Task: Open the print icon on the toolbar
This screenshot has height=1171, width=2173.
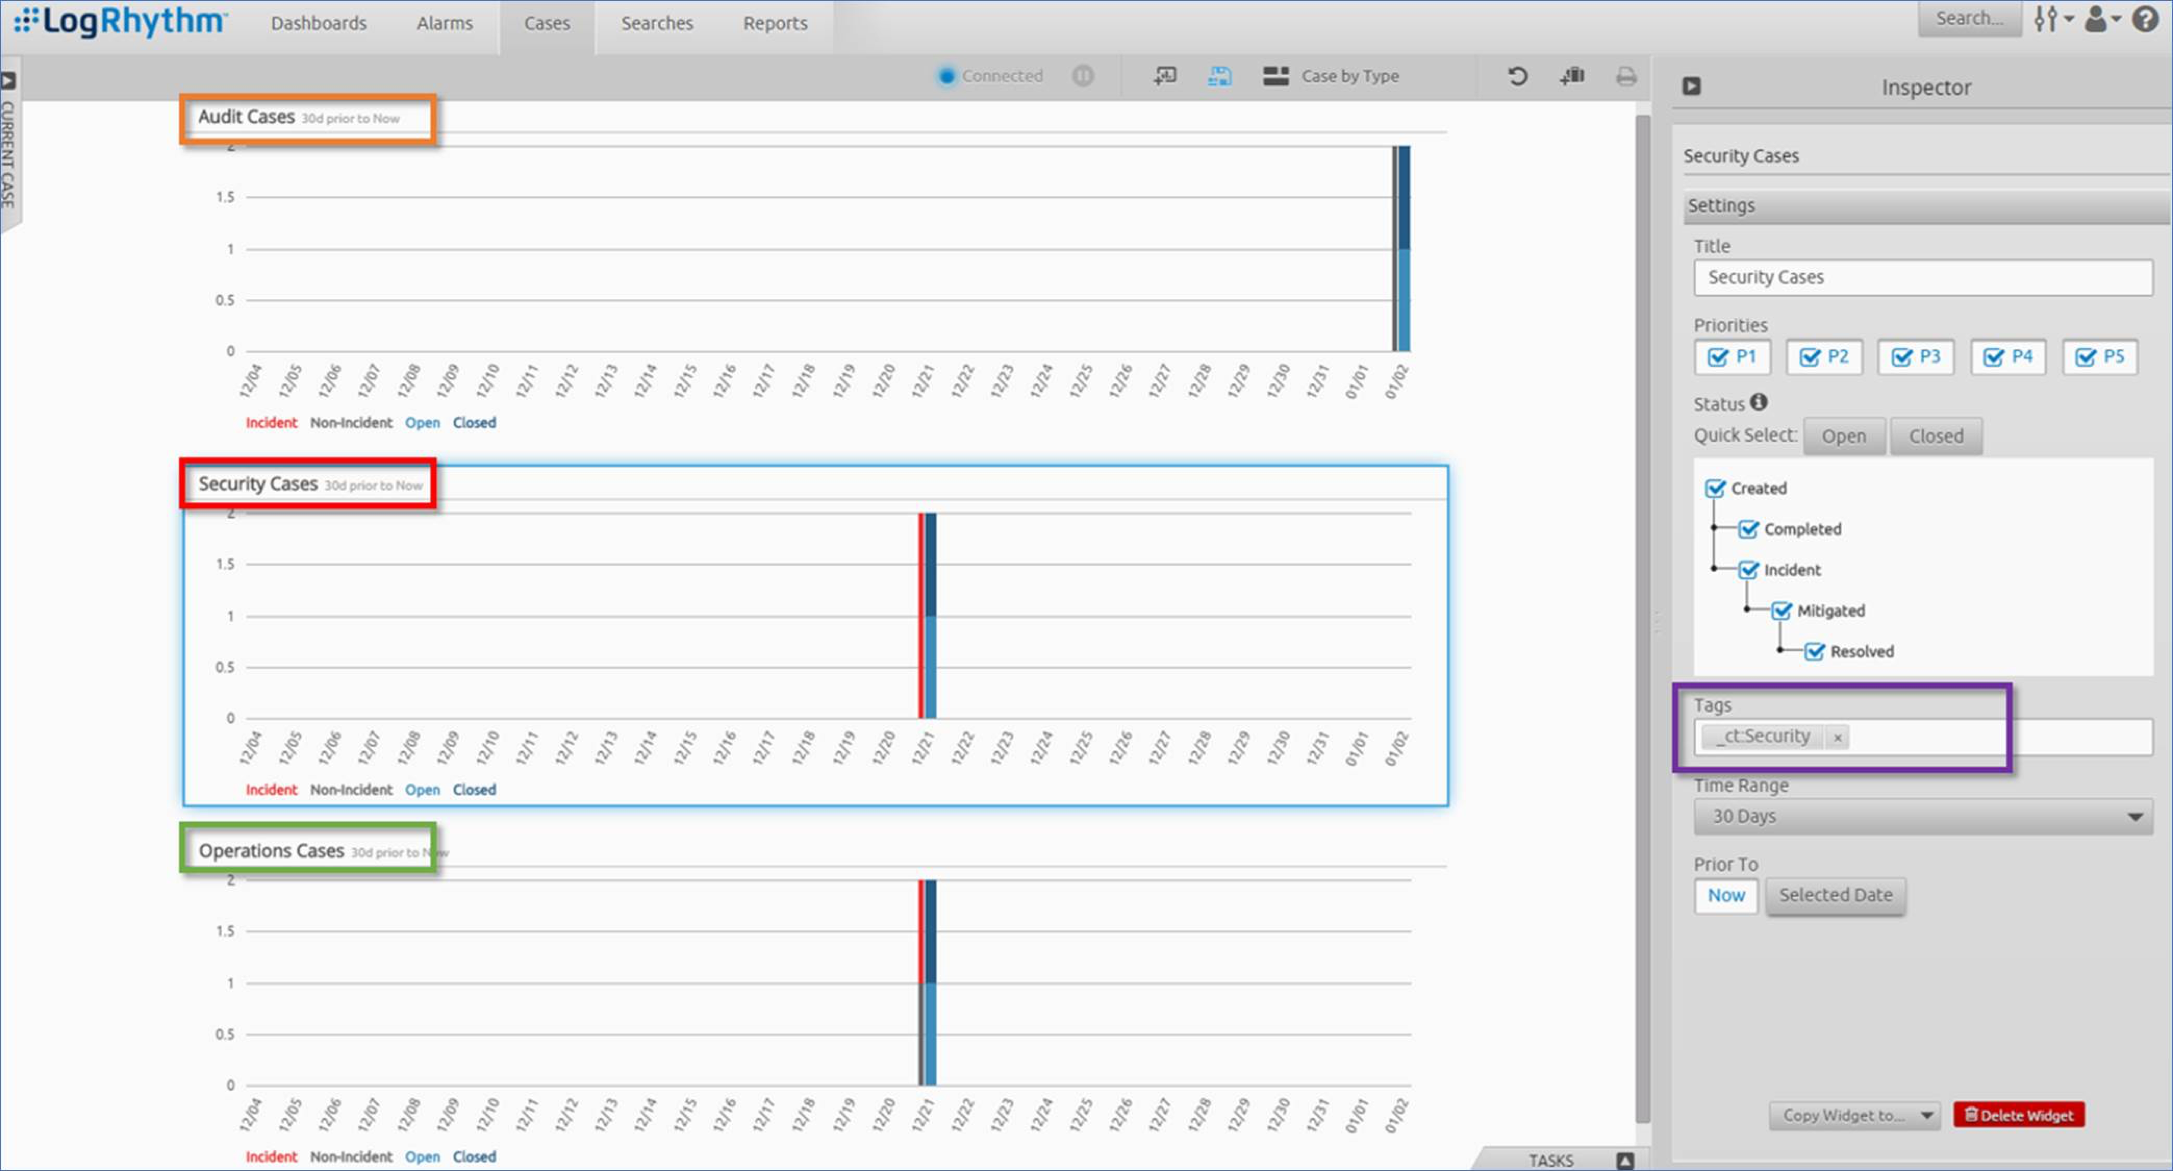Action: pos(1627,76)
